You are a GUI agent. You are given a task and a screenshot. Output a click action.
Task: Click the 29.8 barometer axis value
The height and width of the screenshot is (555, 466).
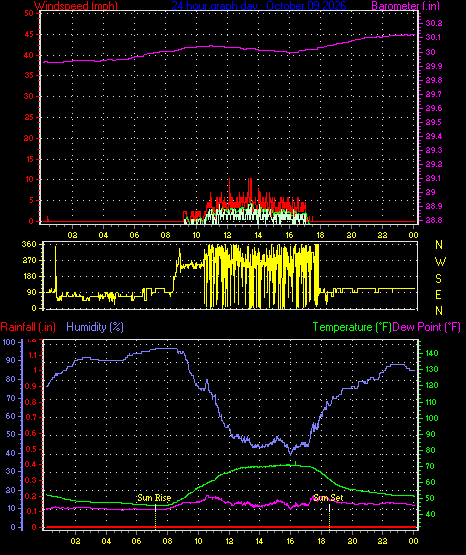pos(434,80)
